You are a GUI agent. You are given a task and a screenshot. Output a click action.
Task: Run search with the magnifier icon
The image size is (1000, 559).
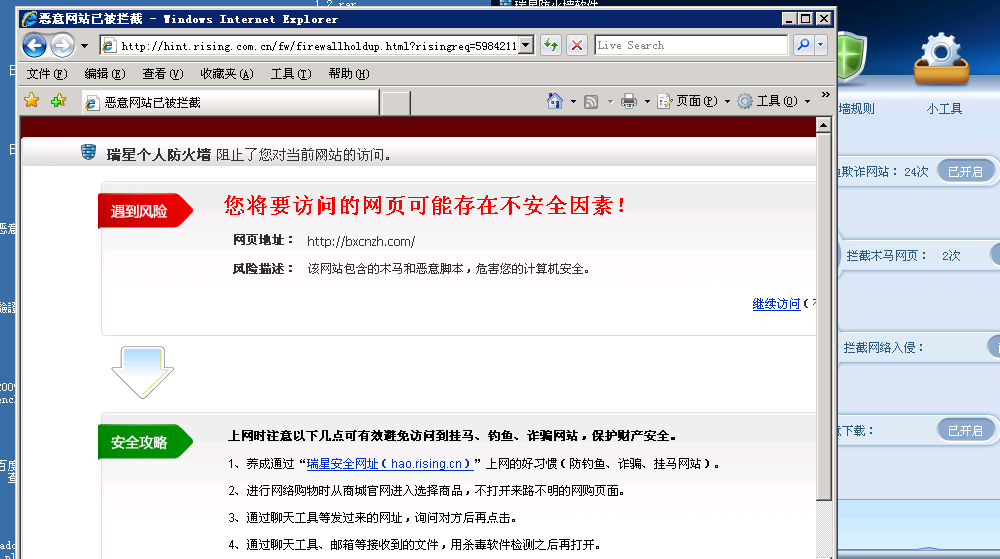(804, 45)
